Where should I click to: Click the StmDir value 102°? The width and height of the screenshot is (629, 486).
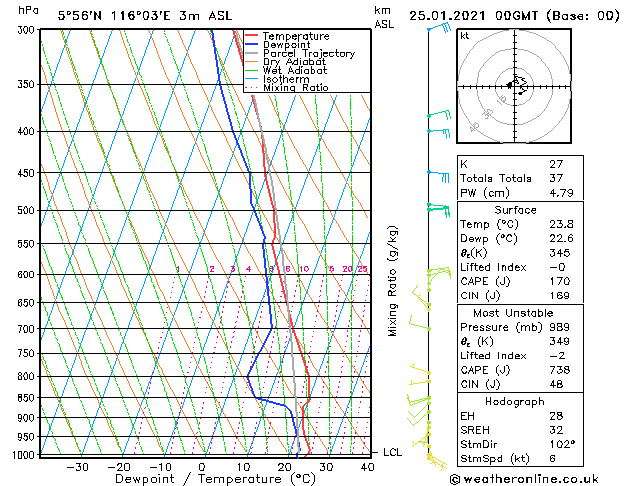click(562, 445)
